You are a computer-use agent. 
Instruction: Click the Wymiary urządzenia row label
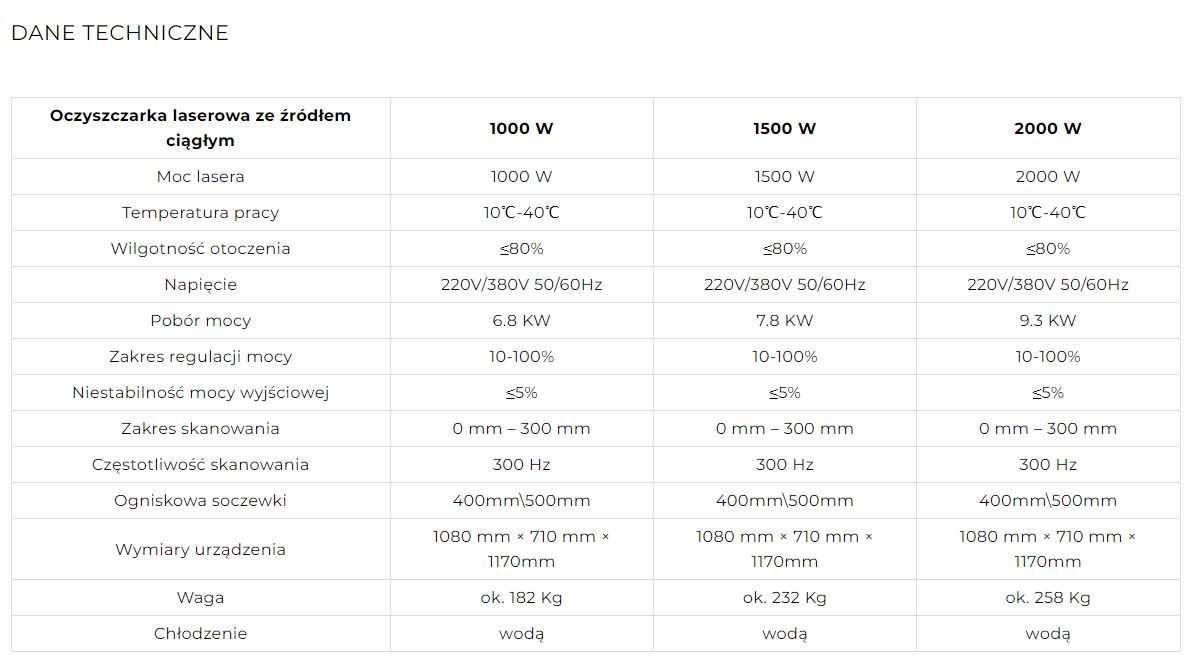[x=200, y=549]
